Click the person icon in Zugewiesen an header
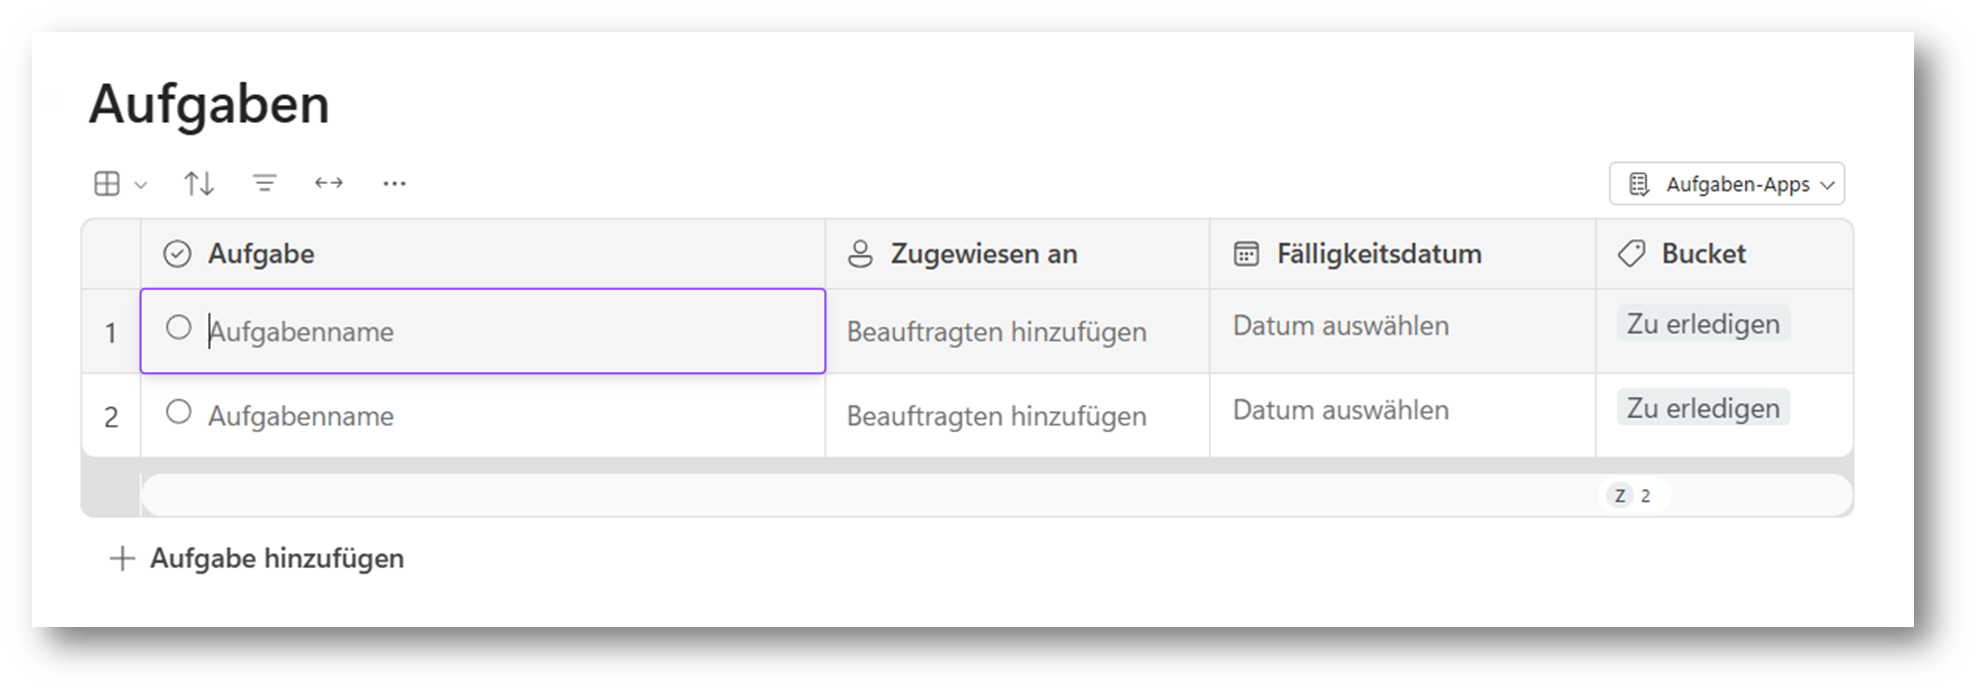This screenshot has width=1979, height=692. click(x=860, y=253)
